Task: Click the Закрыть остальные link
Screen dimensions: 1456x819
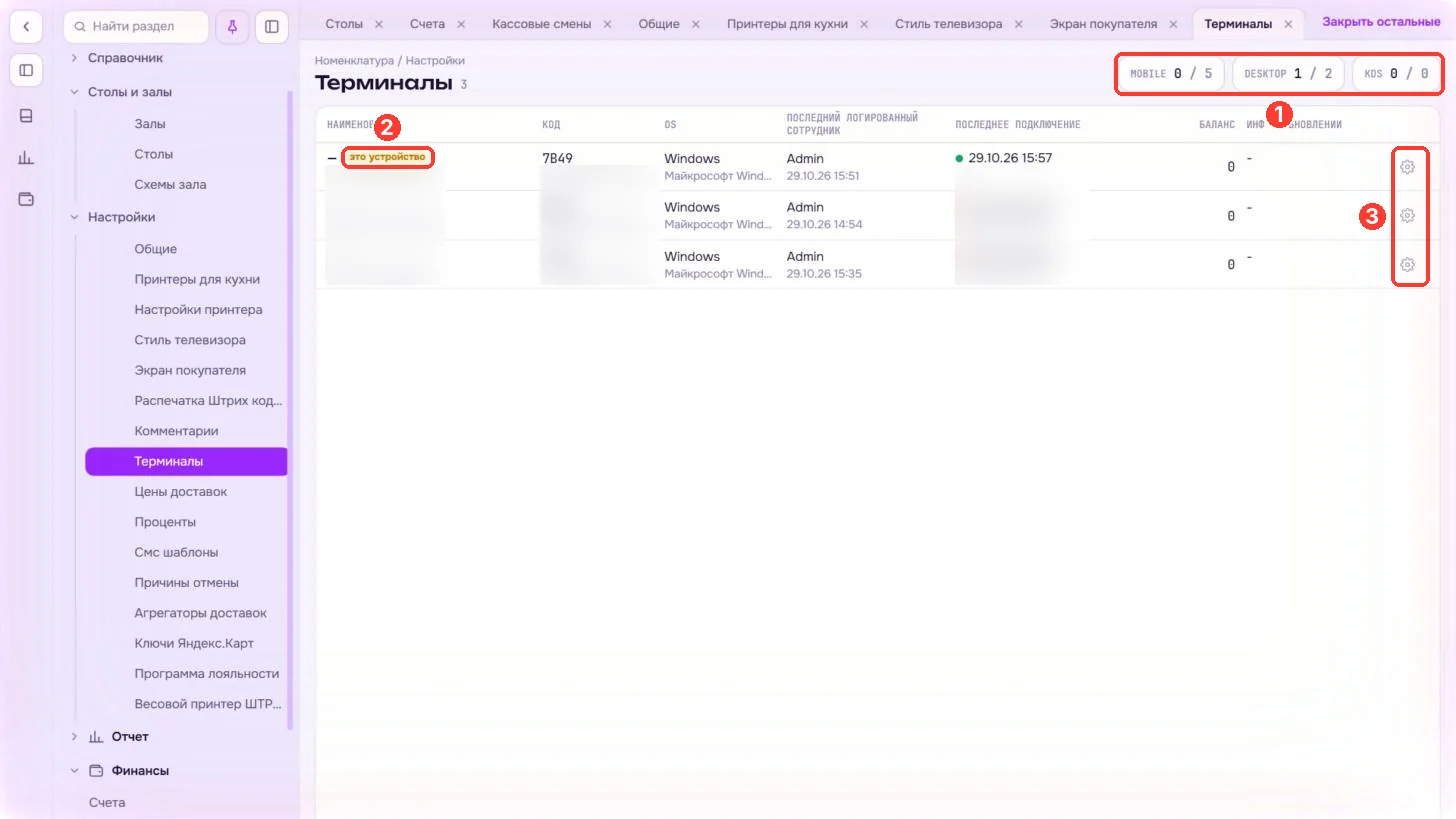Action: click(1381, 22)
